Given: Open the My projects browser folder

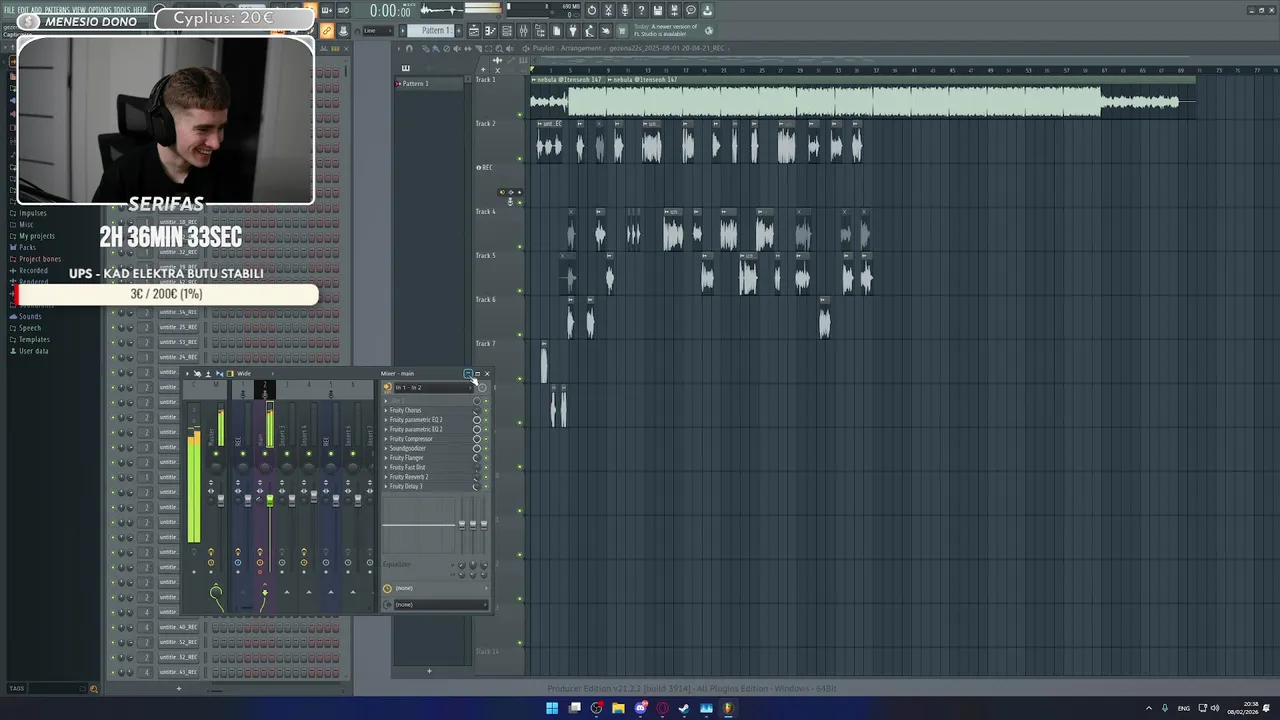Looking at the screenshot, I should point(37,236).
